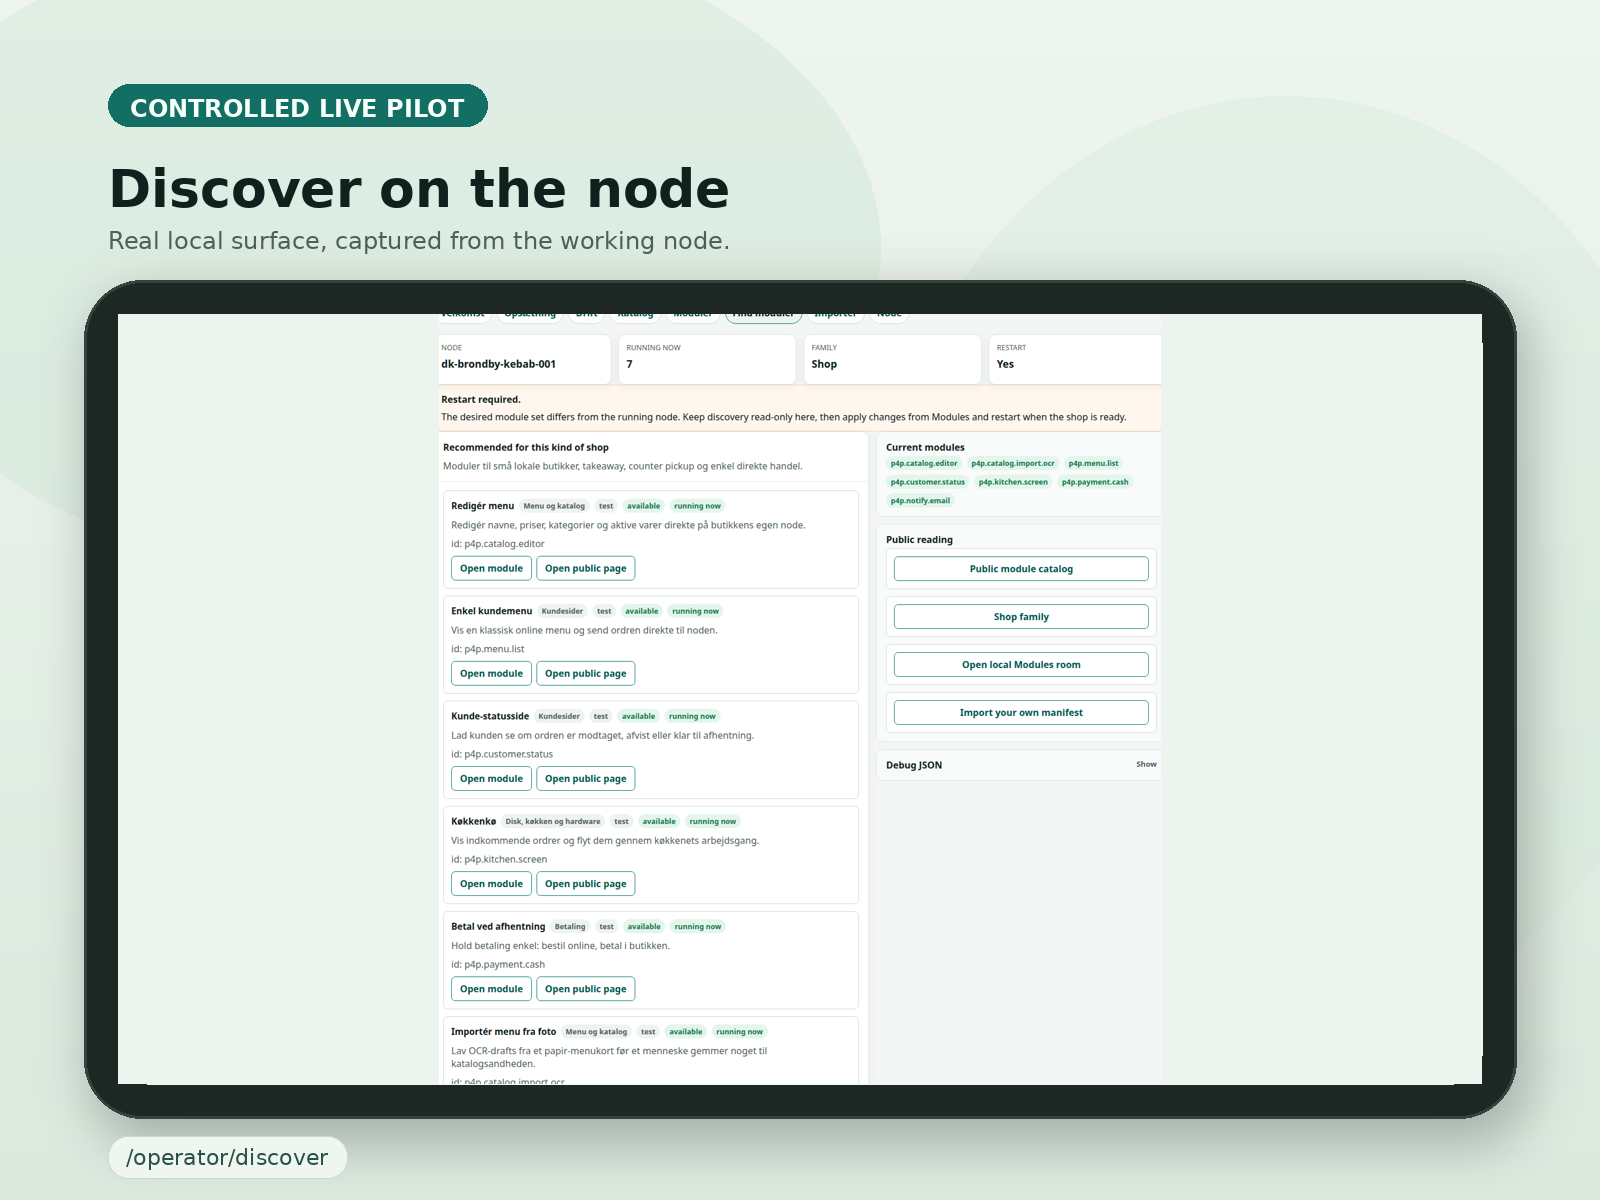Click the Redigér menu card title
The width and height of the screenshot is (1600, 1200).
pos(482,506)
